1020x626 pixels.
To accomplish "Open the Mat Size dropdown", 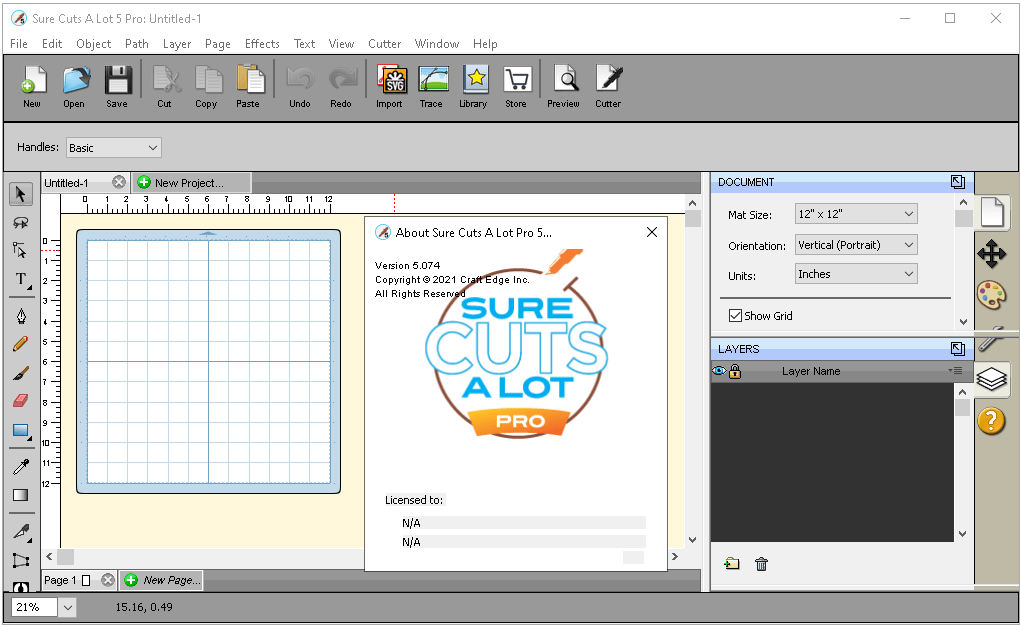I will point(855,214).
